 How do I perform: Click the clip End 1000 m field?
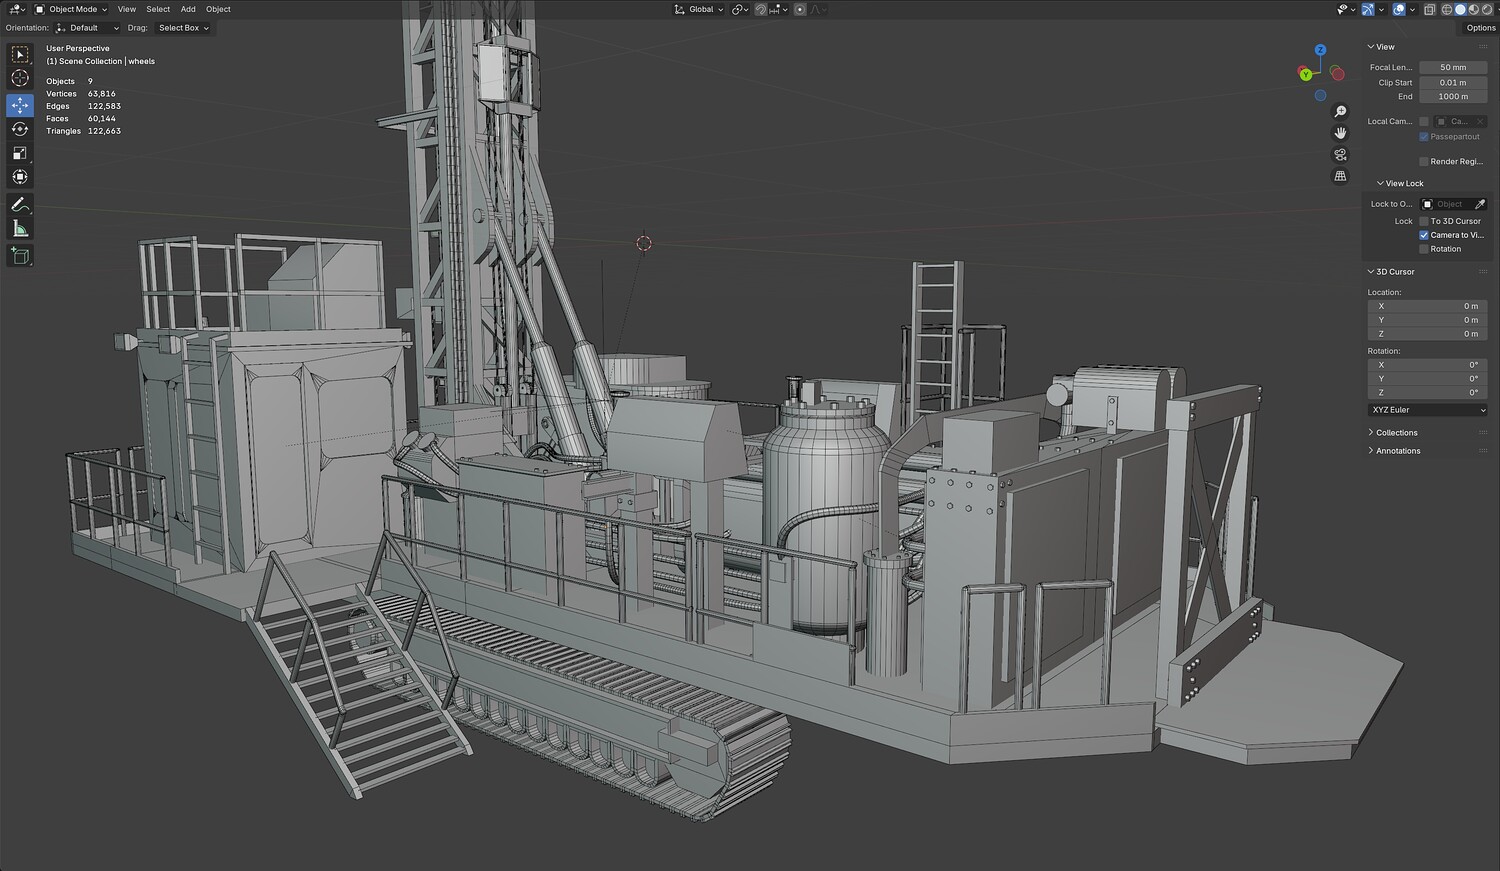1453,97
